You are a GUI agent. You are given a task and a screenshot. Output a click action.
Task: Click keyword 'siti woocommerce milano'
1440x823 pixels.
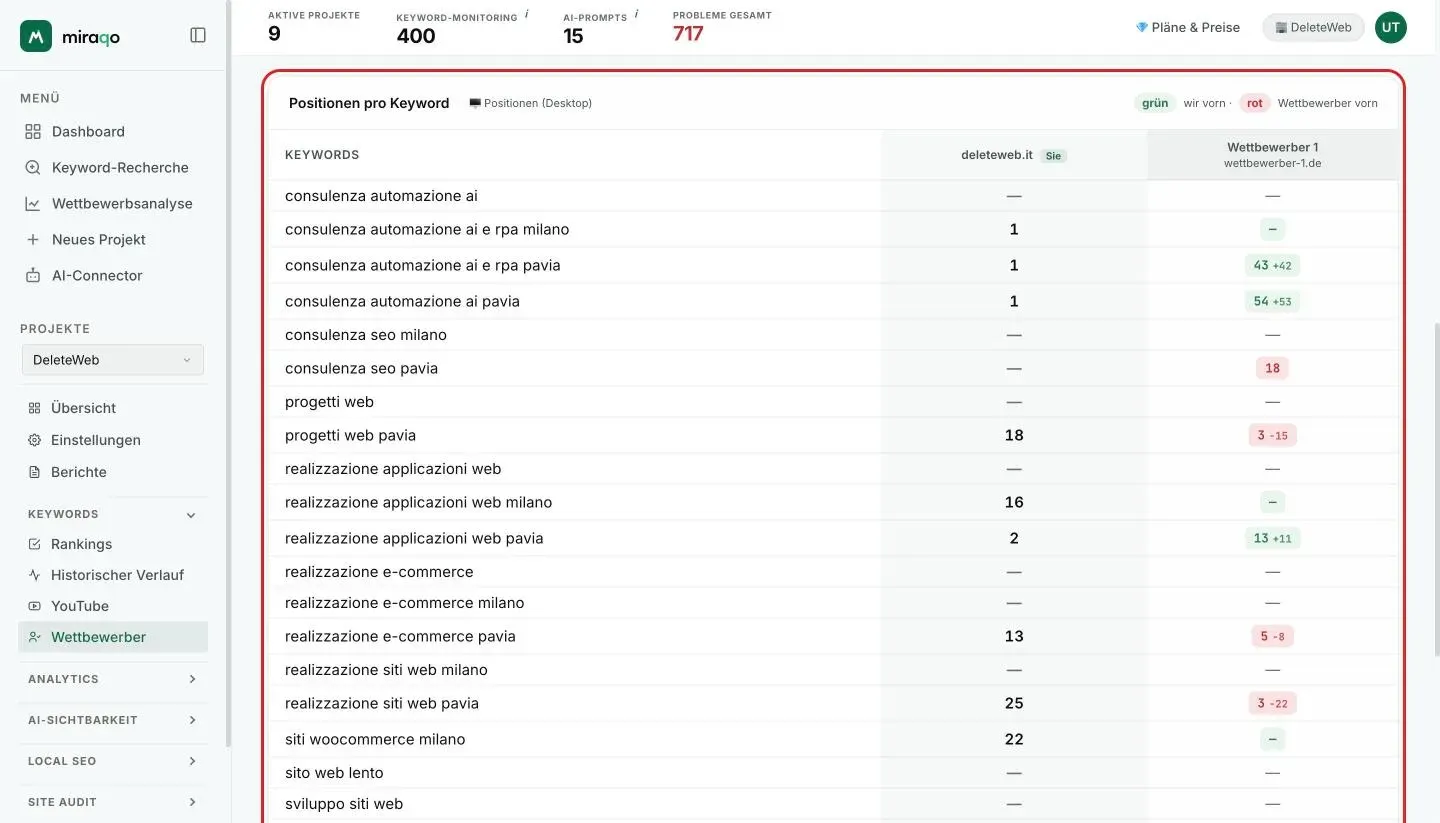click(375, 739)
